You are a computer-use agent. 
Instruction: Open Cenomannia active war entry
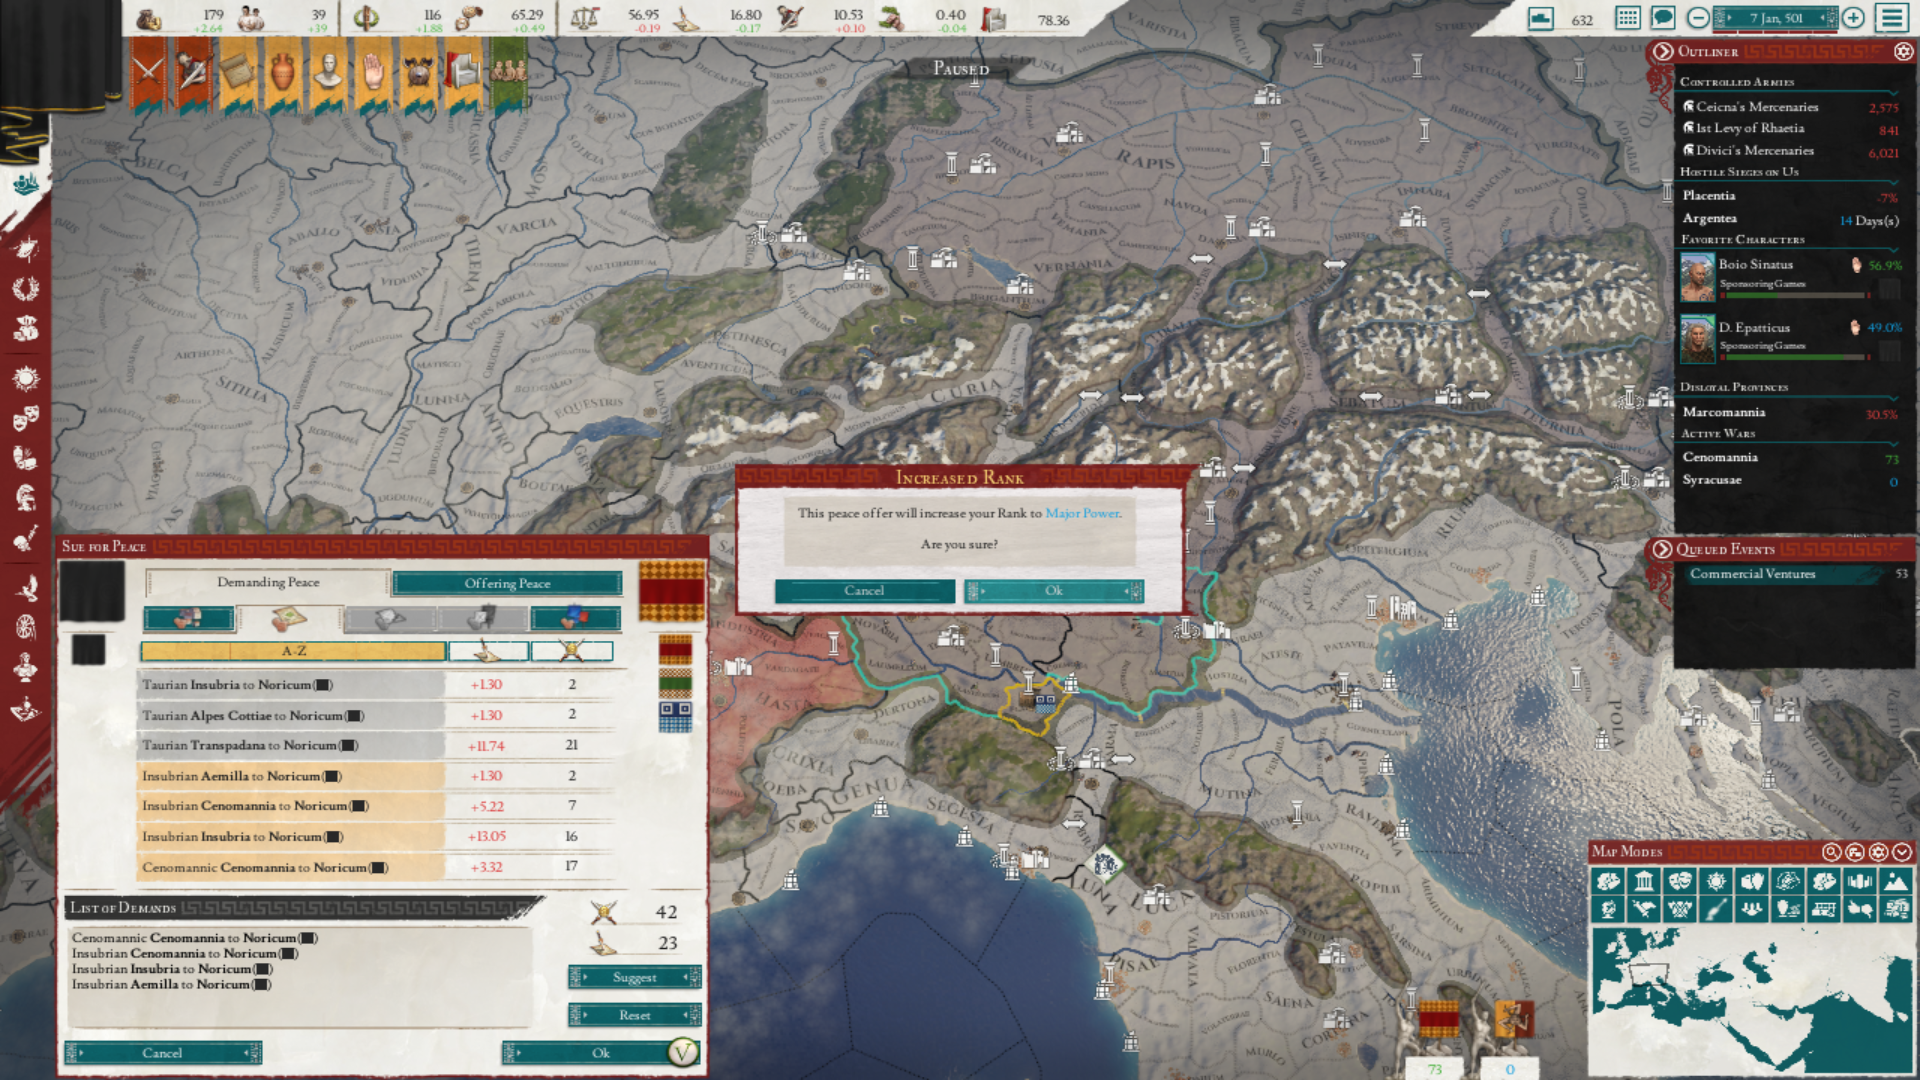coord(1790,457)
